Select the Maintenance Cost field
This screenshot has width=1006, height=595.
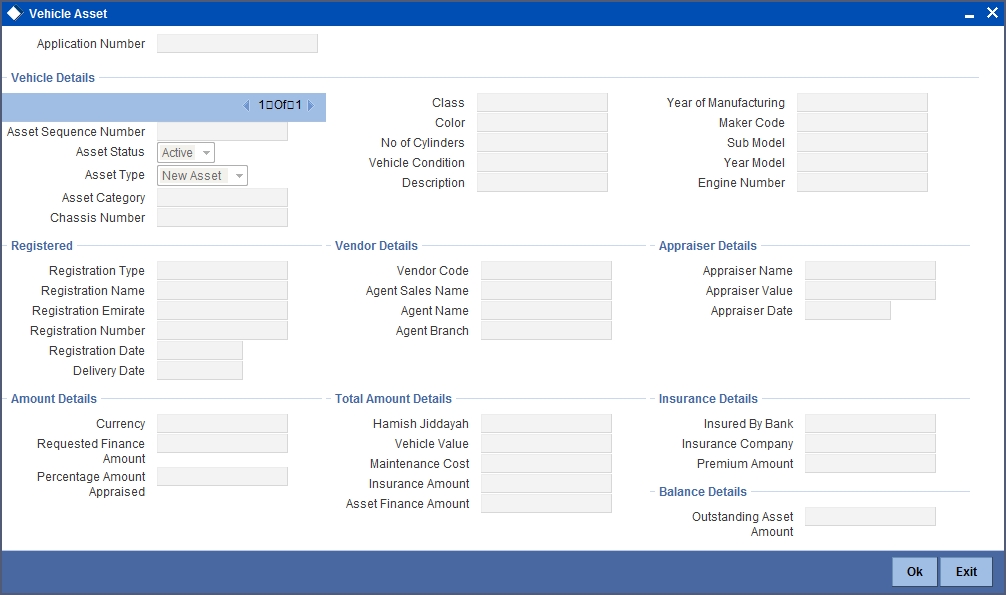[x=546, y=463]
